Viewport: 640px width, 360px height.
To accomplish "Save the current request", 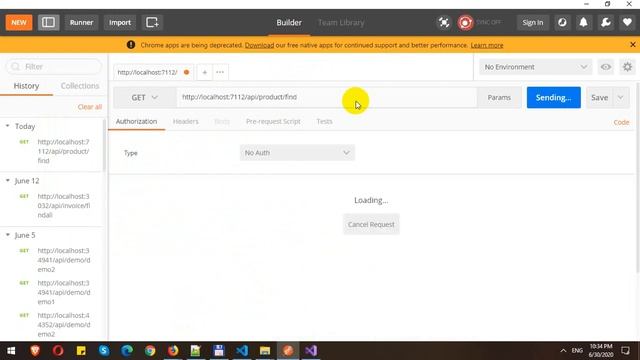I will 600,98.
